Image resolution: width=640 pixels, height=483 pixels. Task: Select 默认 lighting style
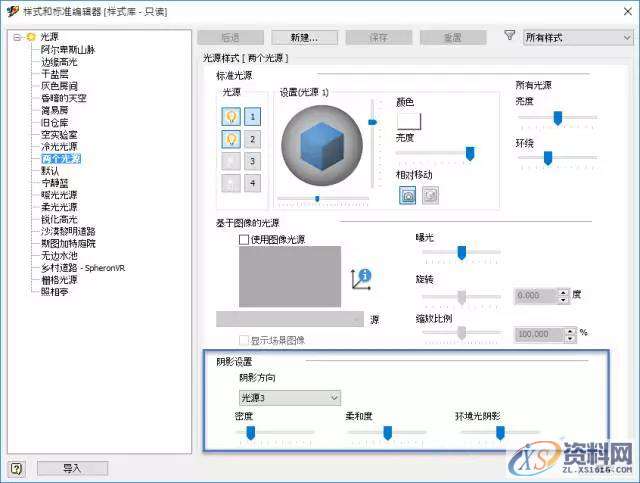point(50,171)
